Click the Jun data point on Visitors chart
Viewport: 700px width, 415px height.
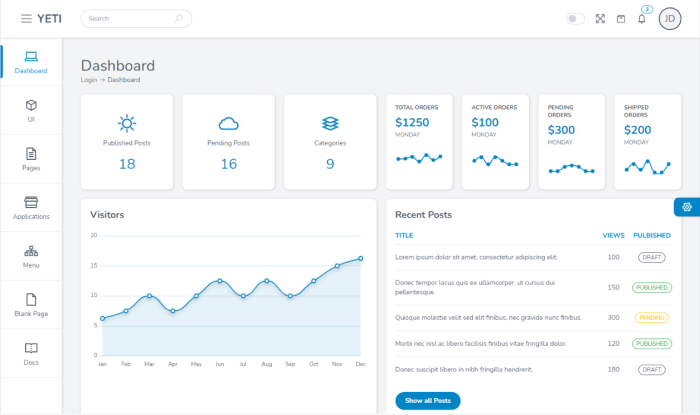click(220, 281)
